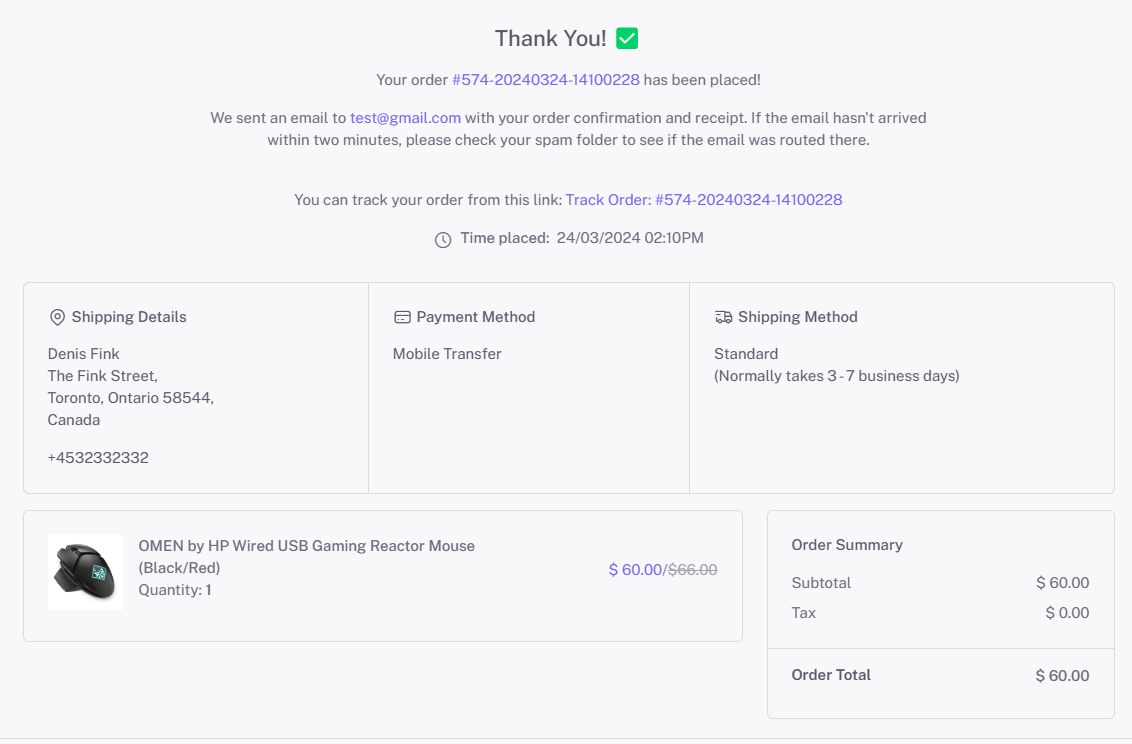Viewport: 1132px width, 744px height.
Task: Click the OMEN by HP Gaming Mouse title
Action: click(306, 546)
